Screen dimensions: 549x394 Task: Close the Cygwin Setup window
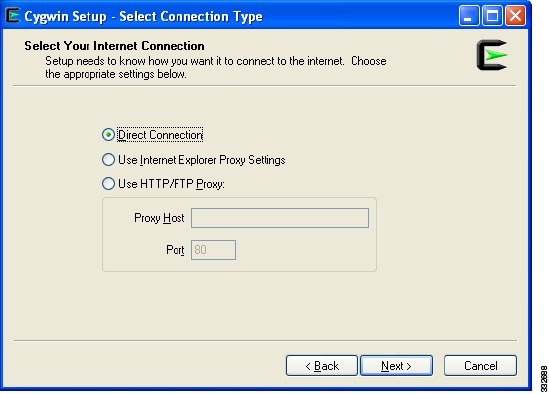pyautogui.click(x=515, y=16)
